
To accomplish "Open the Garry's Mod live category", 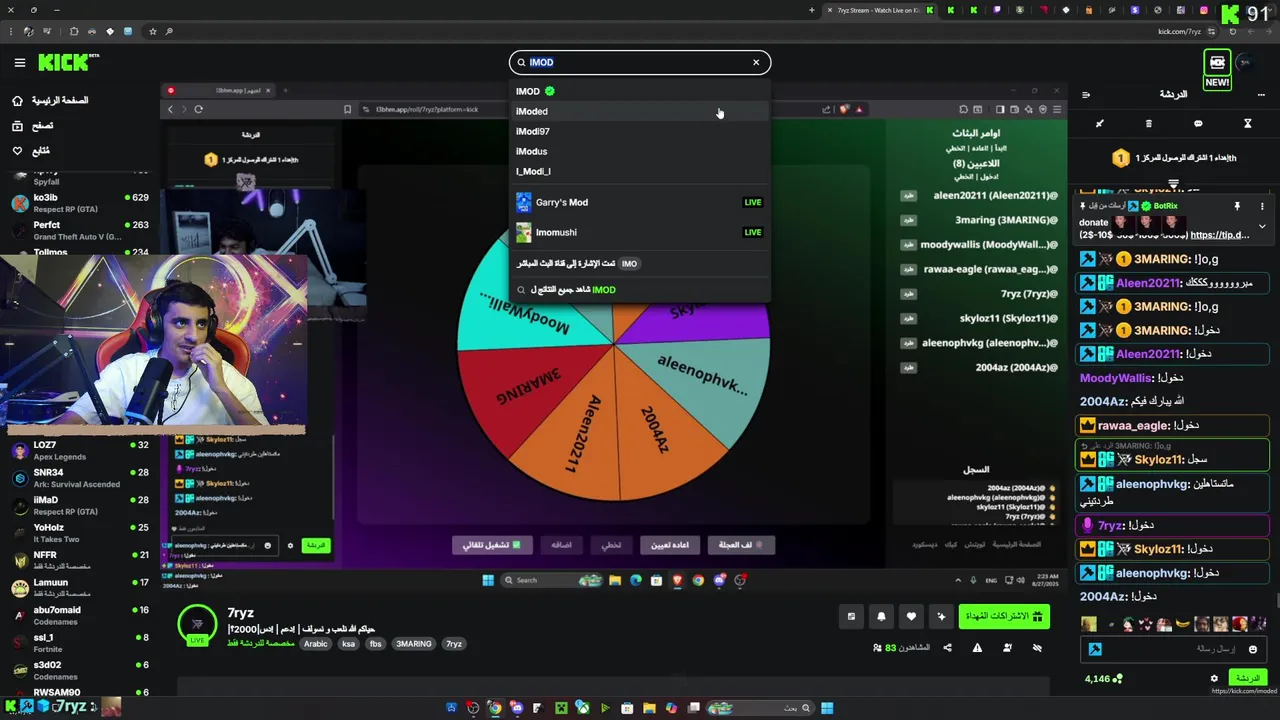I will pyautogui.click(x=639, y=202).
